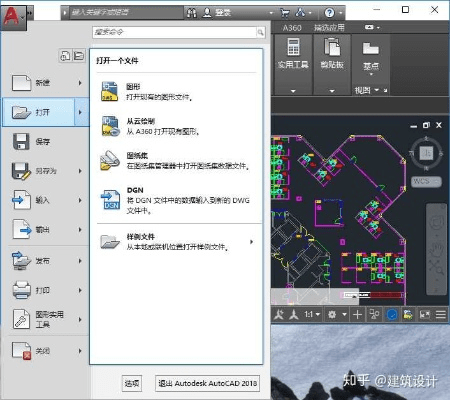Open the Help question mark icon

329,13
